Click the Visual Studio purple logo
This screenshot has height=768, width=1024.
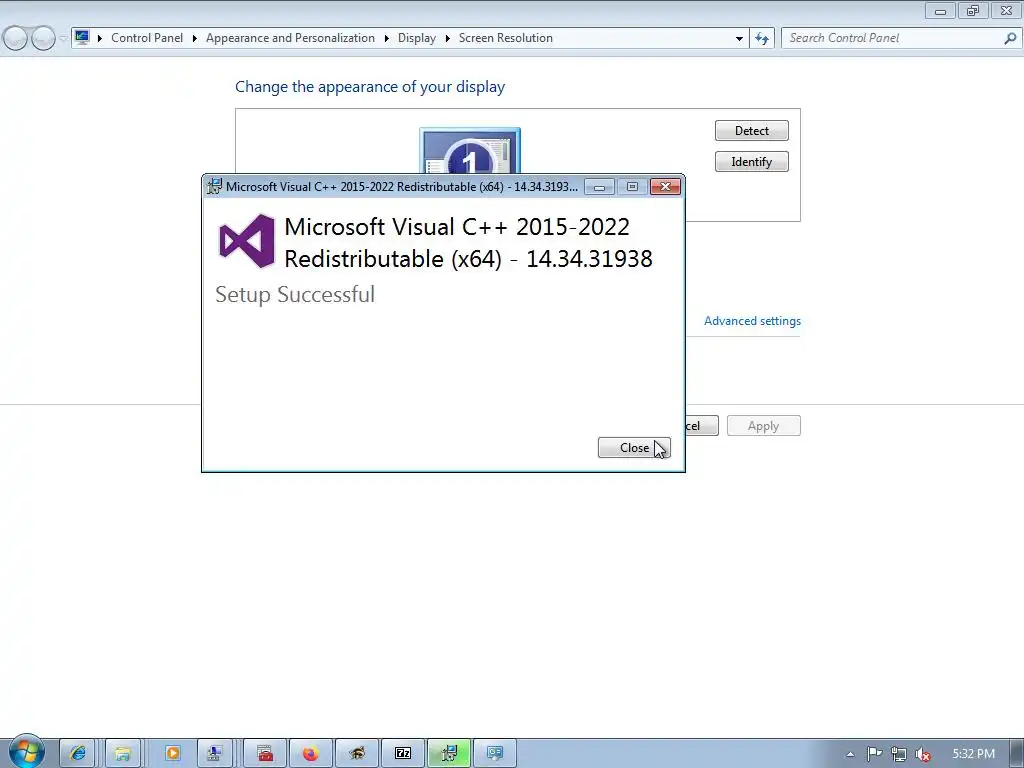click(x=246, y=241)
